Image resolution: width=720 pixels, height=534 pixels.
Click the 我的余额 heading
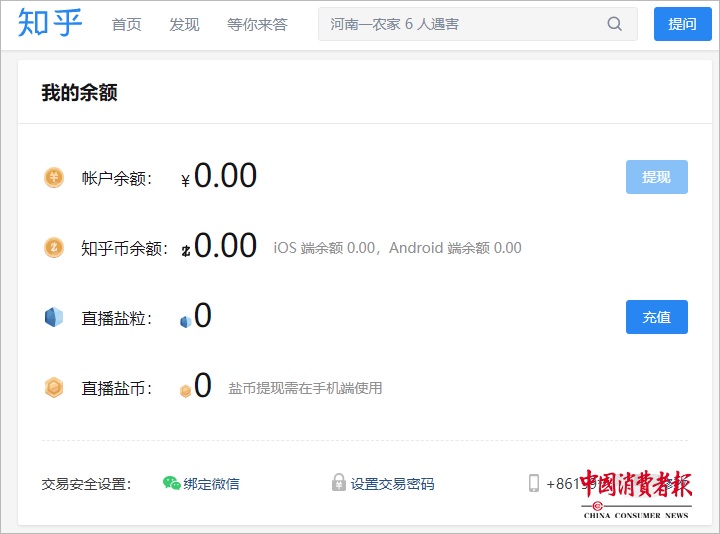(x=79, y=93)
